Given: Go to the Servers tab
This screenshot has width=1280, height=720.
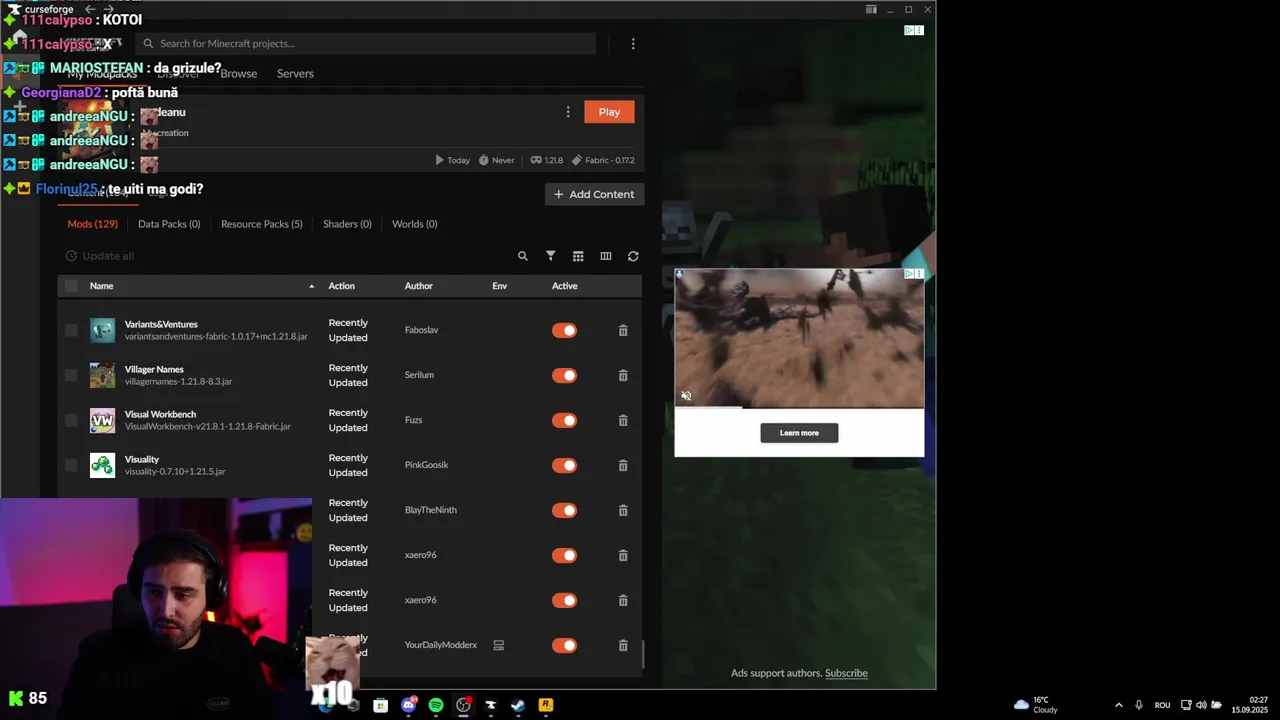Looking at the screenshot, I should tap(295, 74).
